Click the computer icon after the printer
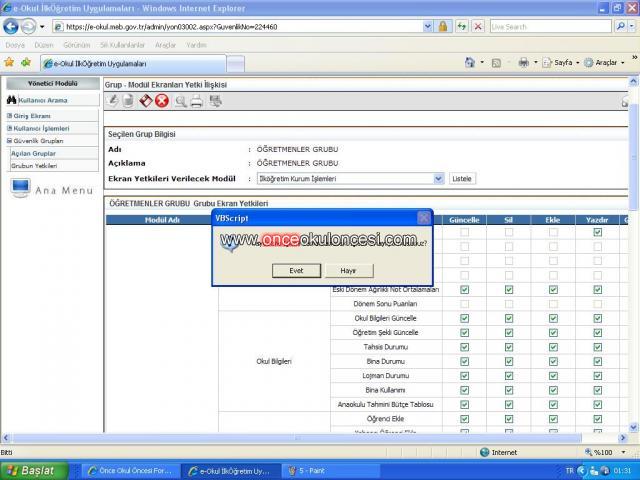The width and height of the screenshot is (640, 480). (x=216, y=101)
